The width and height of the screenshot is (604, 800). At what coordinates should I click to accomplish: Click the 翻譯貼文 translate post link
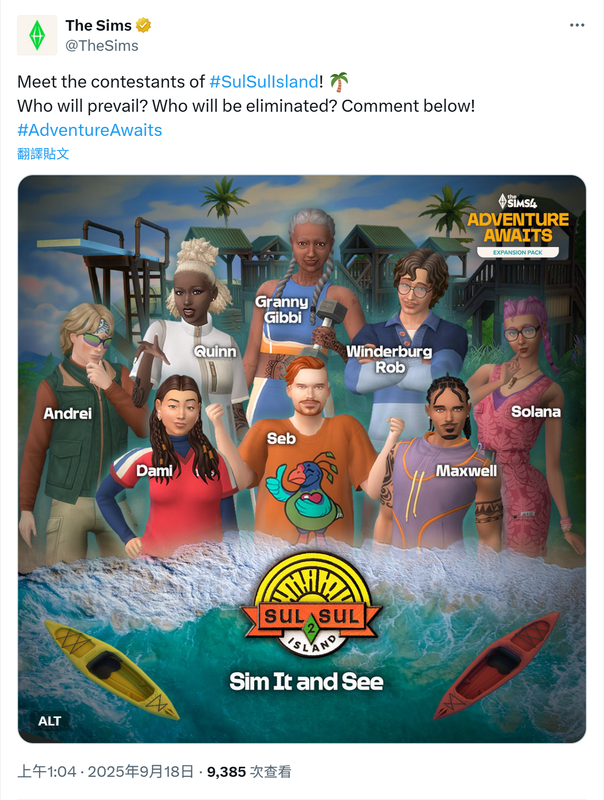click(x=43, y=154)
